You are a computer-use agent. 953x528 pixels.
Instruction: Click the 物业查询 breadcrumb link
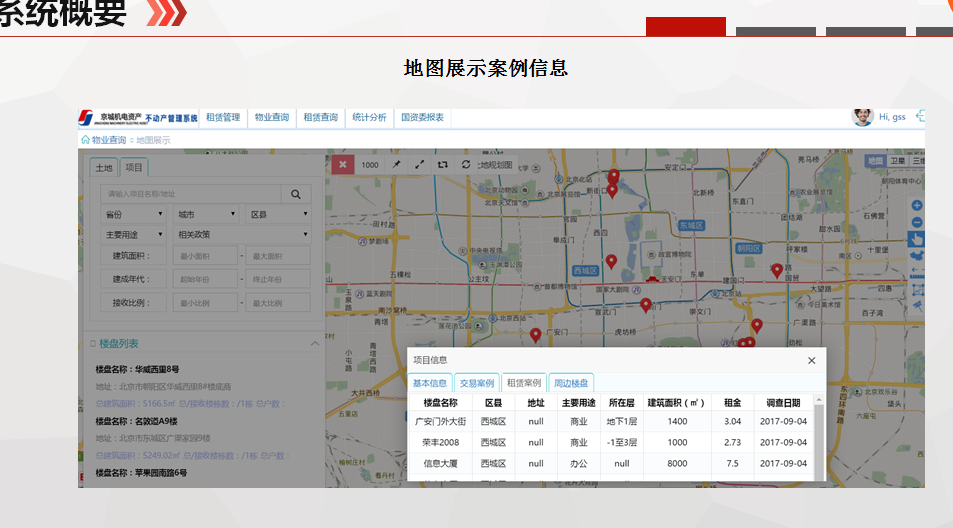coord(109,140)
